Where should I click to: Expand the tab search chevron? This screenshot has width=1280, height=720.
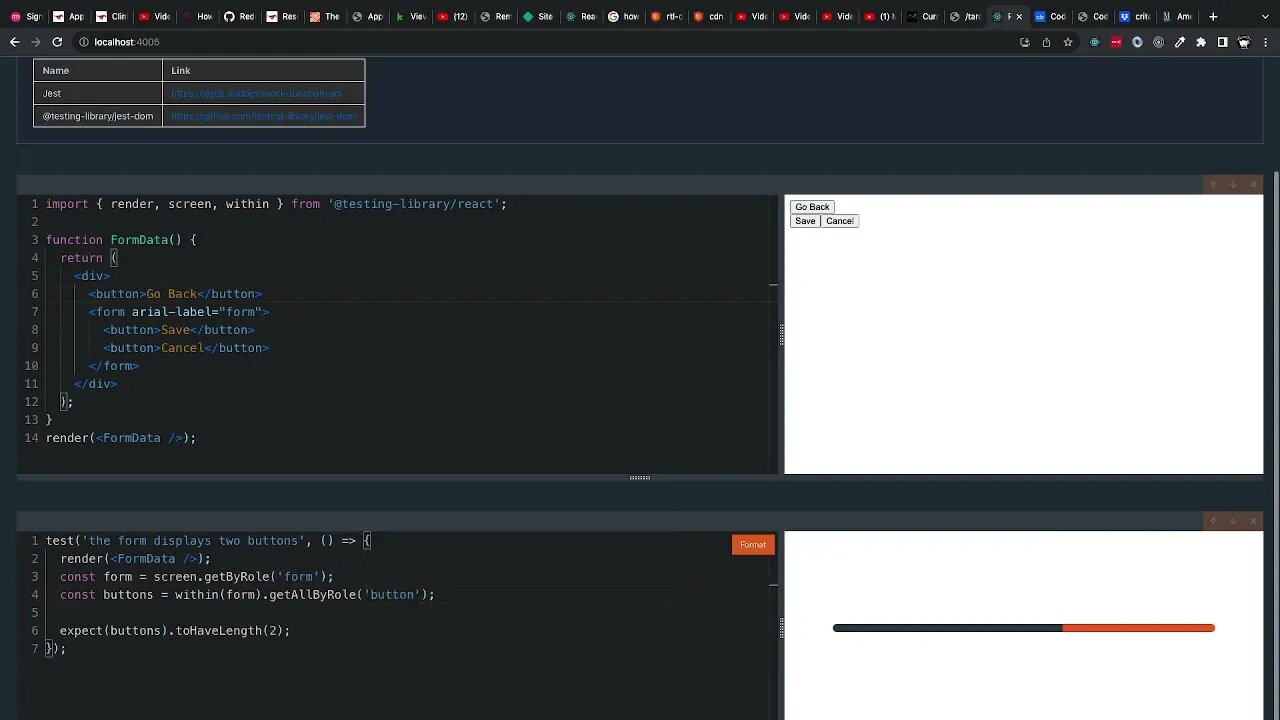(x=1267, y=16)
